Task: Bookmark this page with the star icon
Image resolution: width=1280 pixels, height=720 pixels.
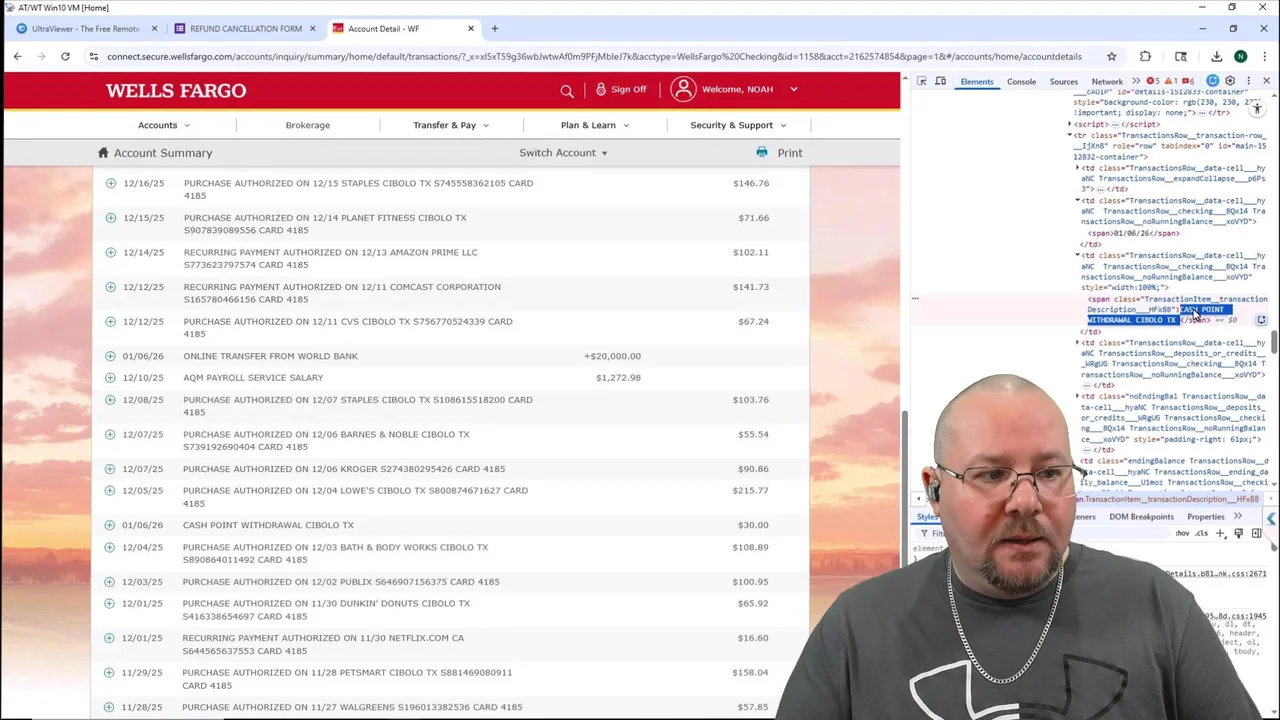Action: (1111, 57)
